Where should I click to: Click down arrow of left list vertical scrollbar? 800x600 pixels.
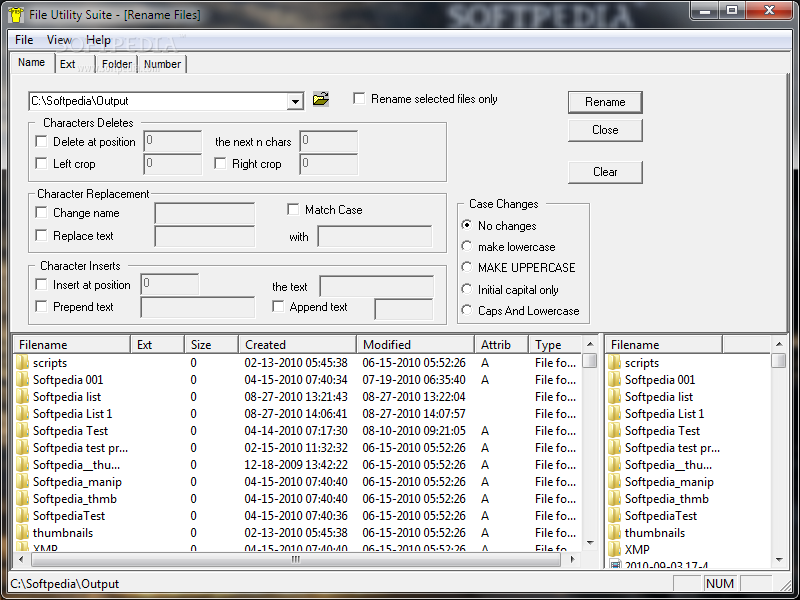tap(590, 542)
